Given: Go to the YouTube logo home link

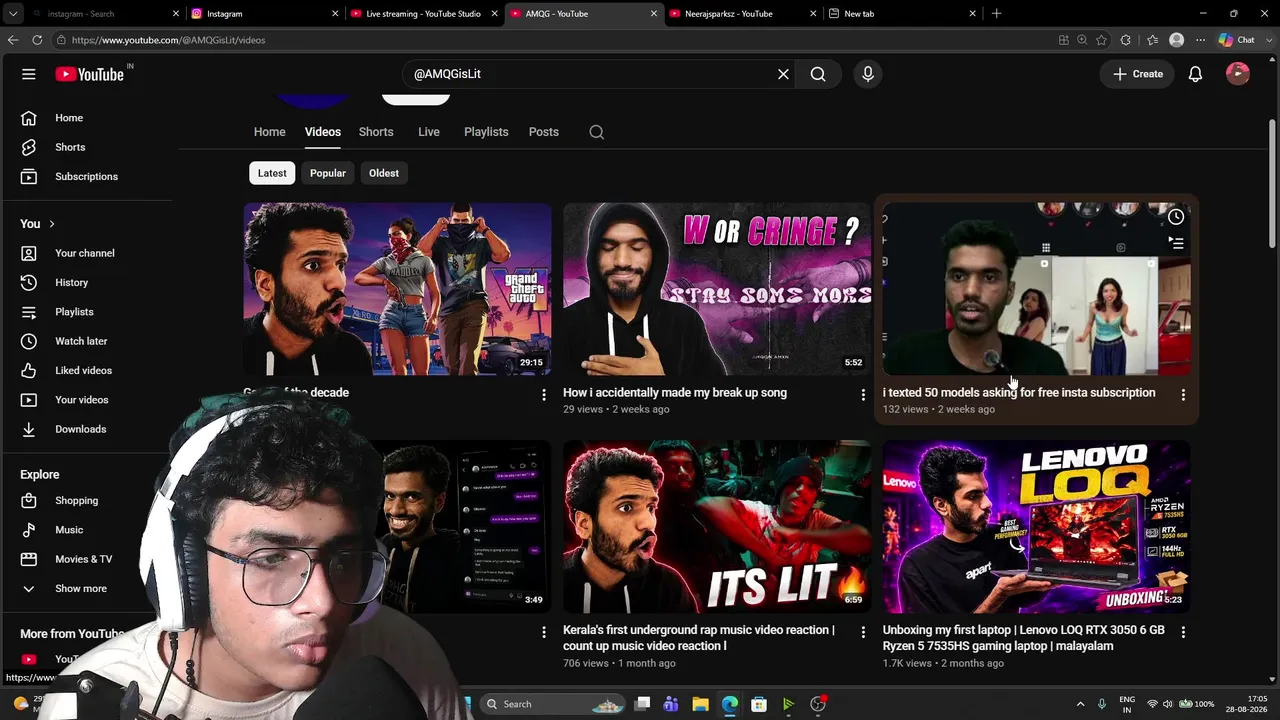Looking at the screenshot, I should [90, 74].
